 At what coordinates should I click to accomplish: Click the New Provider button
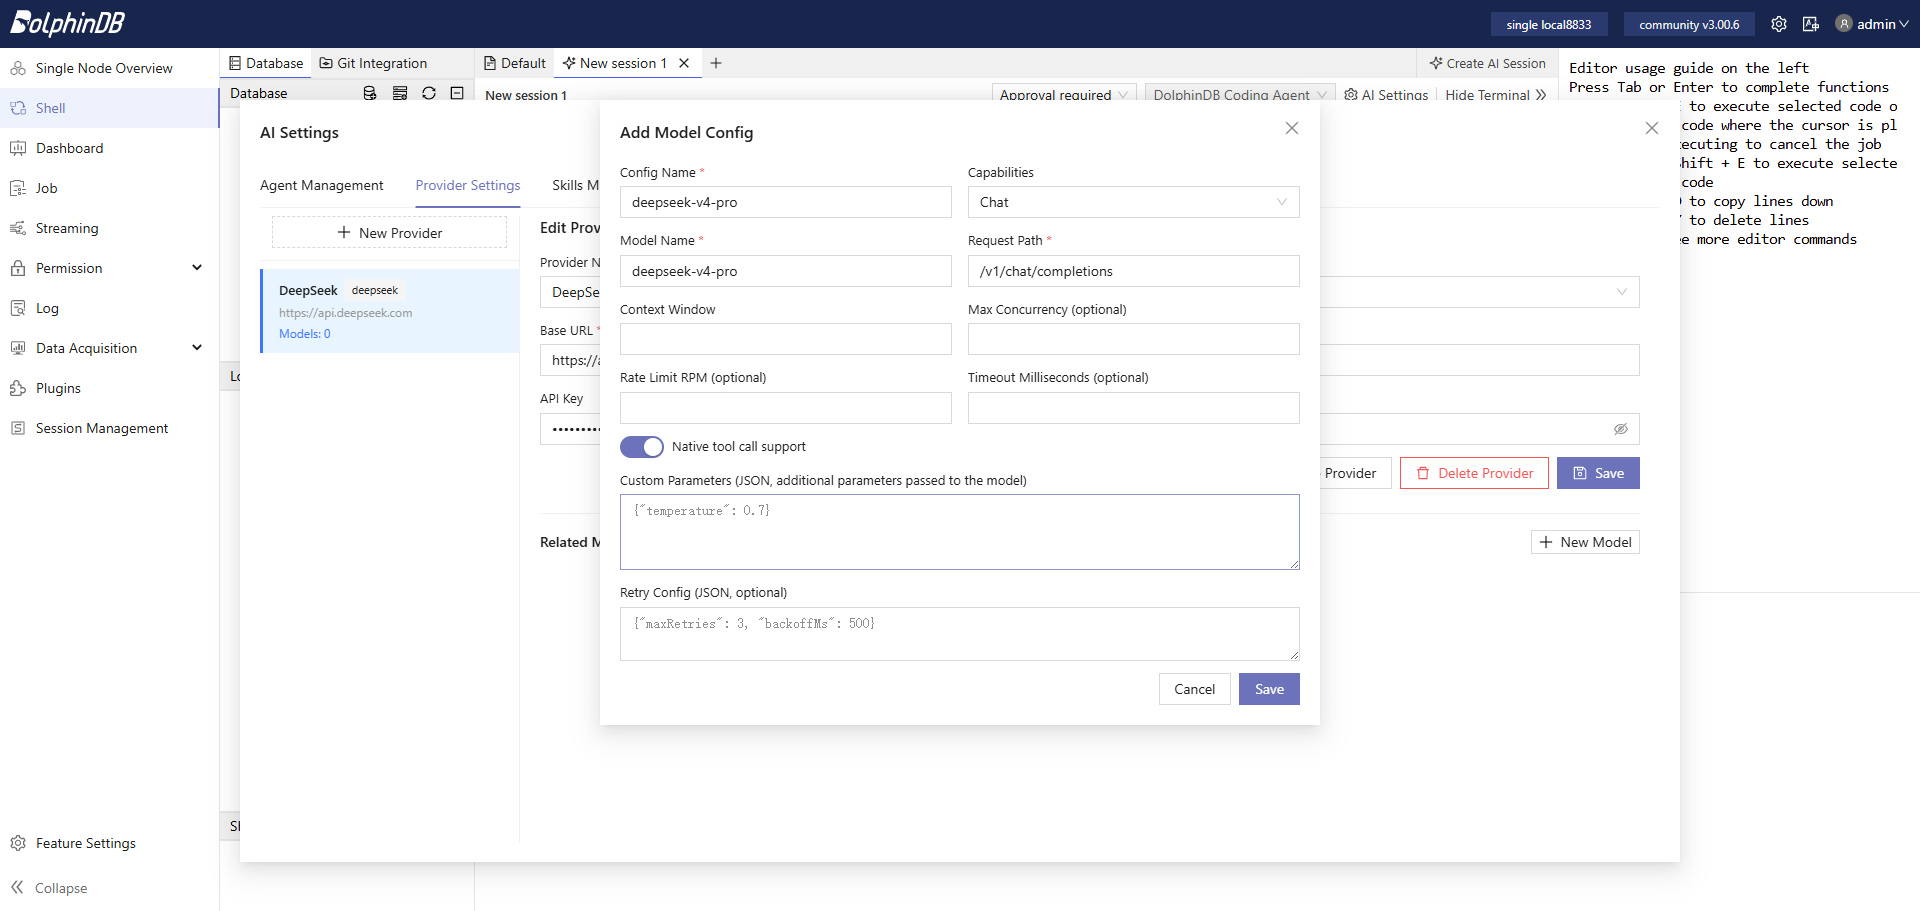point(390,233)
